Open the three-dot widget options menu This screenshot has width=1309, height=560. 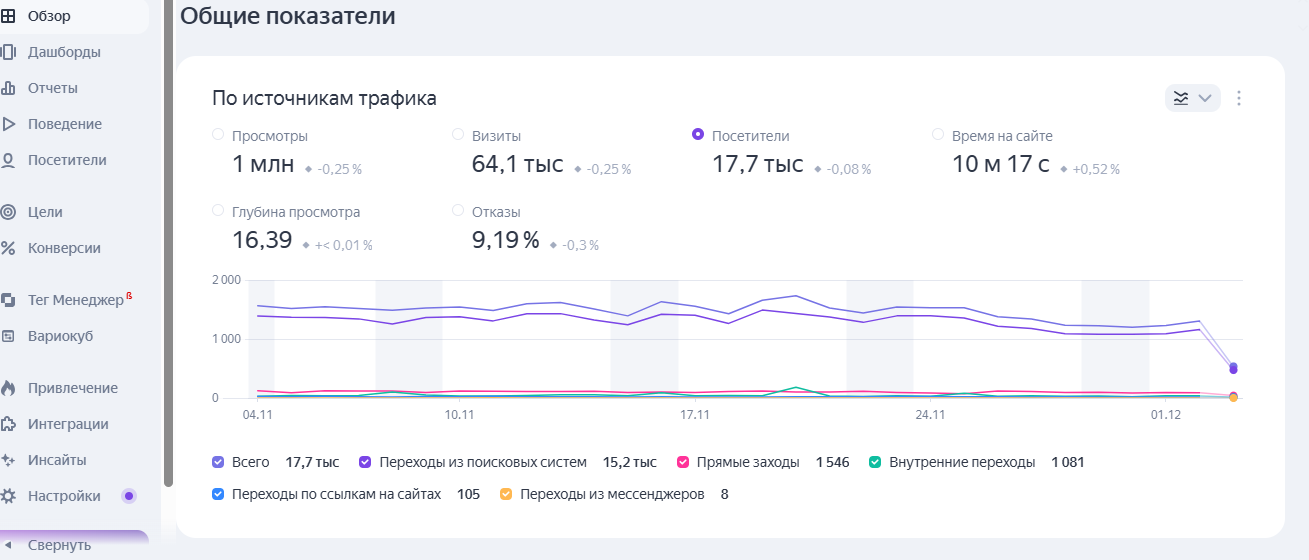pos(1239,98)
